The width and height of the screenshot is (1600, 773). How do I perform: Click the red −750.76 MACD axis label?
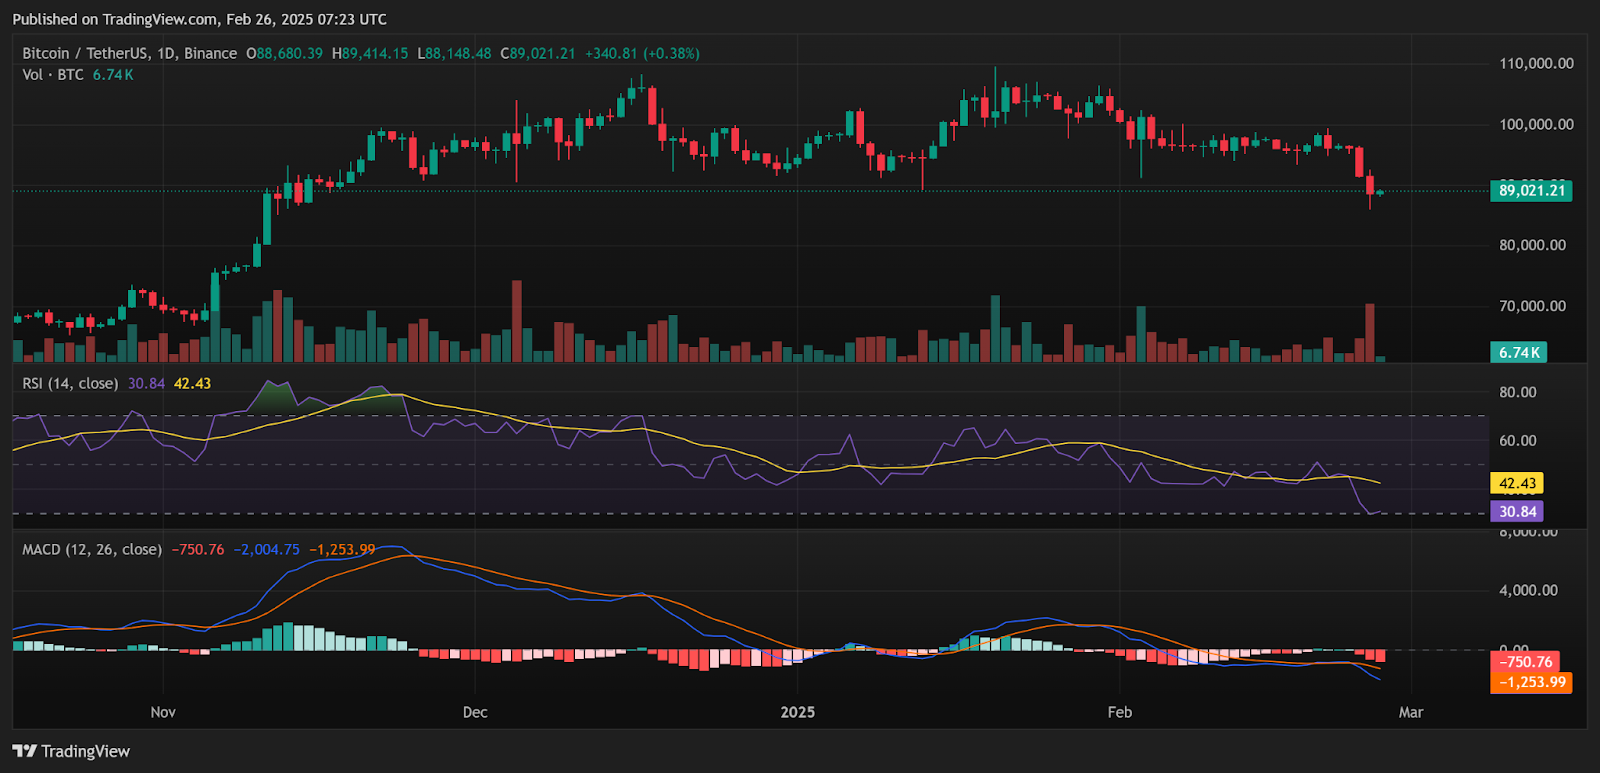1526,662
